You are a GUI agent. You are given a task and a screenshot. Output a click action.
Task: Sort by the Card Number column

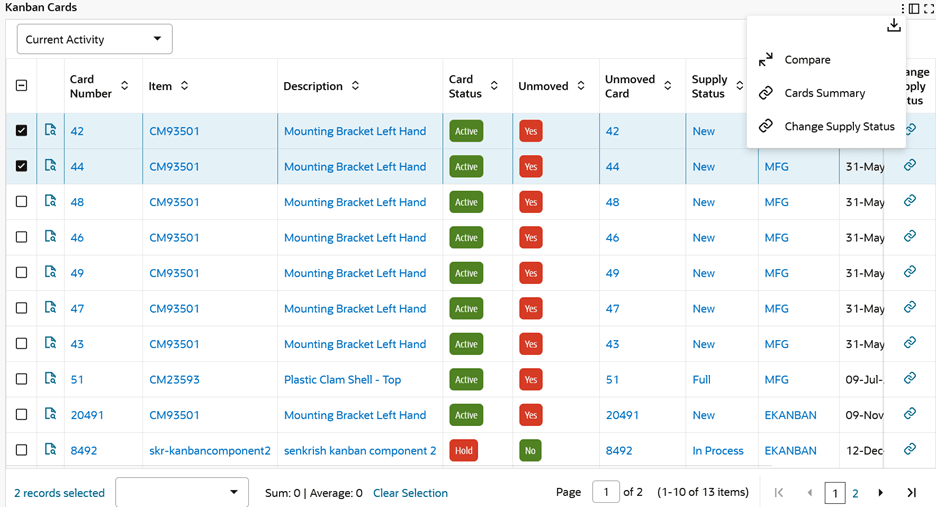coord(125,85)
